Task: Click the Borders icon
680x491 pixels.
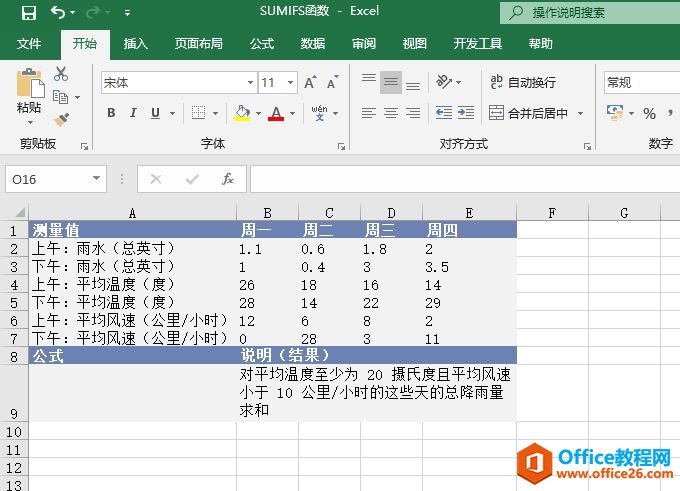Action: [199, 113]
